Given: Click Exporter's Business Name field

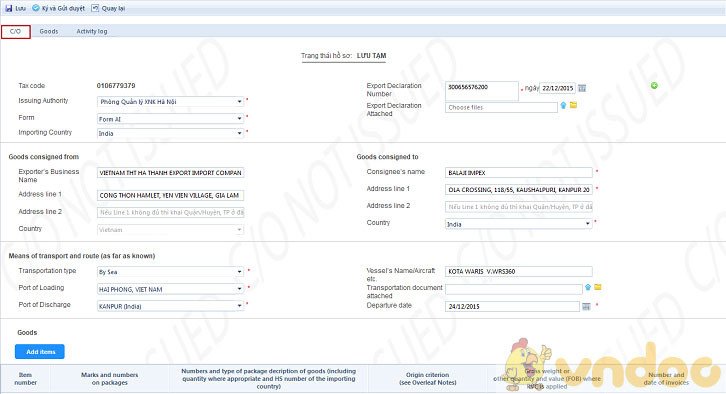Looking at the screenshot, I should 170,173.
